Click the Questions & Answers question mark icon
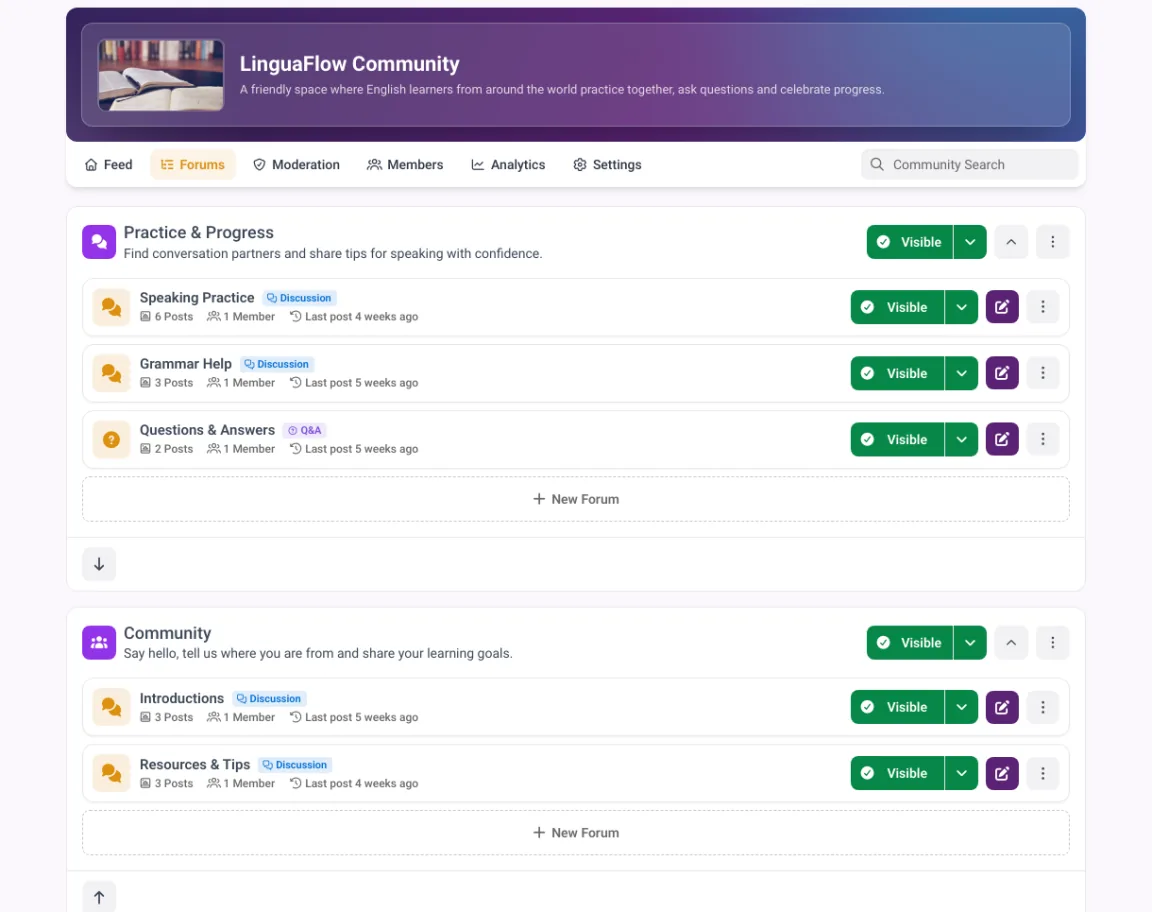The image size is (1152, 912). [x=112, y=439]
